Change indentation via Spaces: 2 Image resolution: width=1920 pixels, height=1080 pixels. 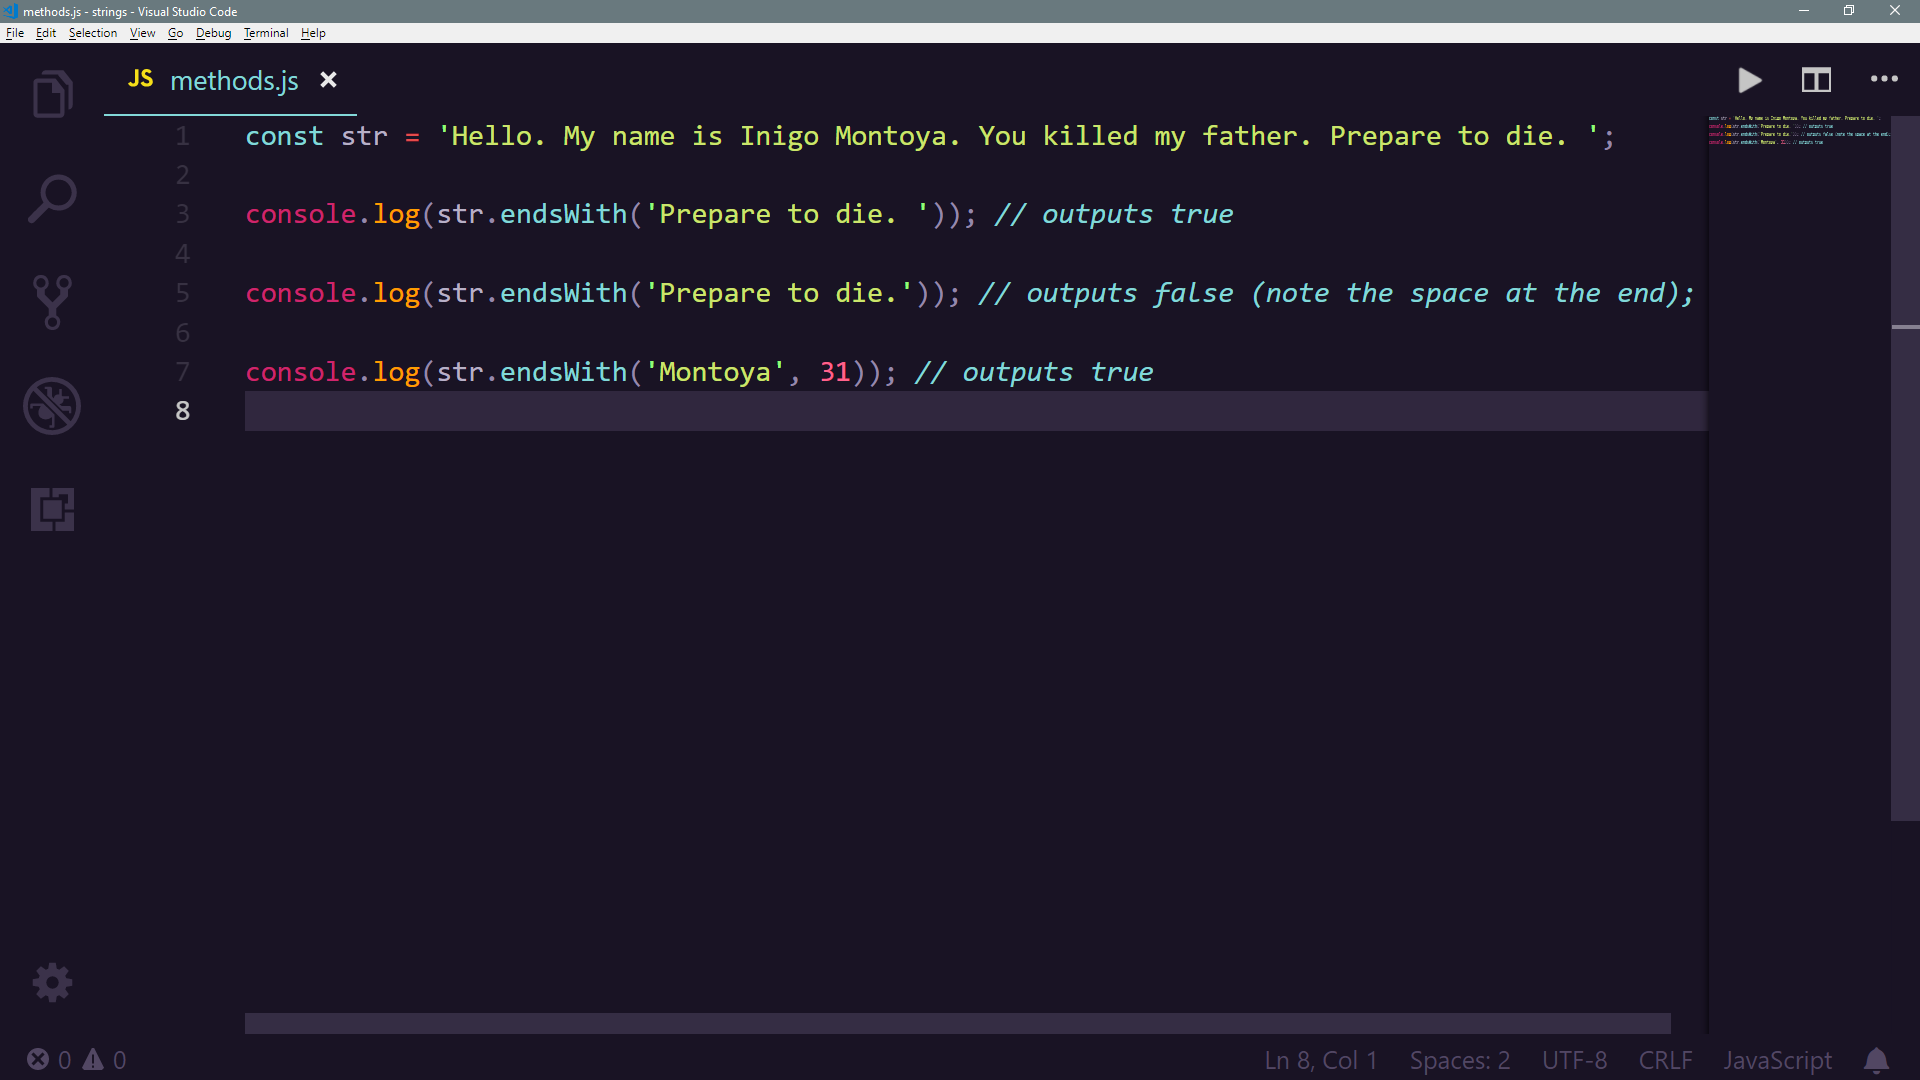pyautogui.click(x=1459, y=1060)
